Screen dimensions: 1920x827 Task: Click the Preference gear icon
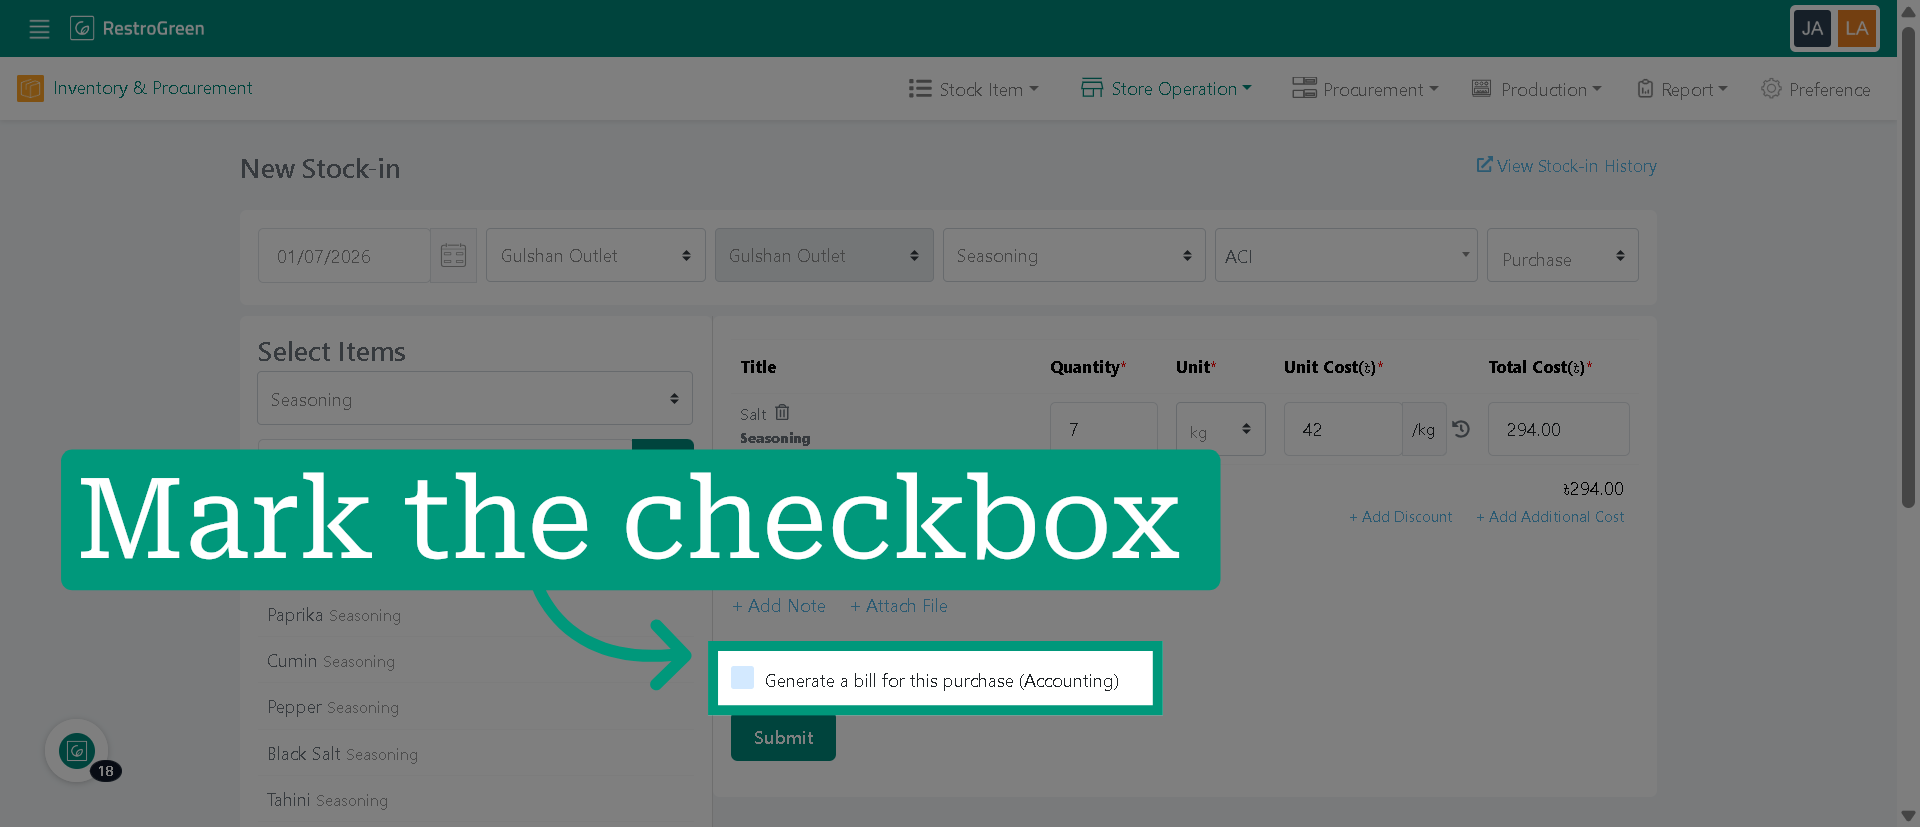click(x=1771, y=89)
